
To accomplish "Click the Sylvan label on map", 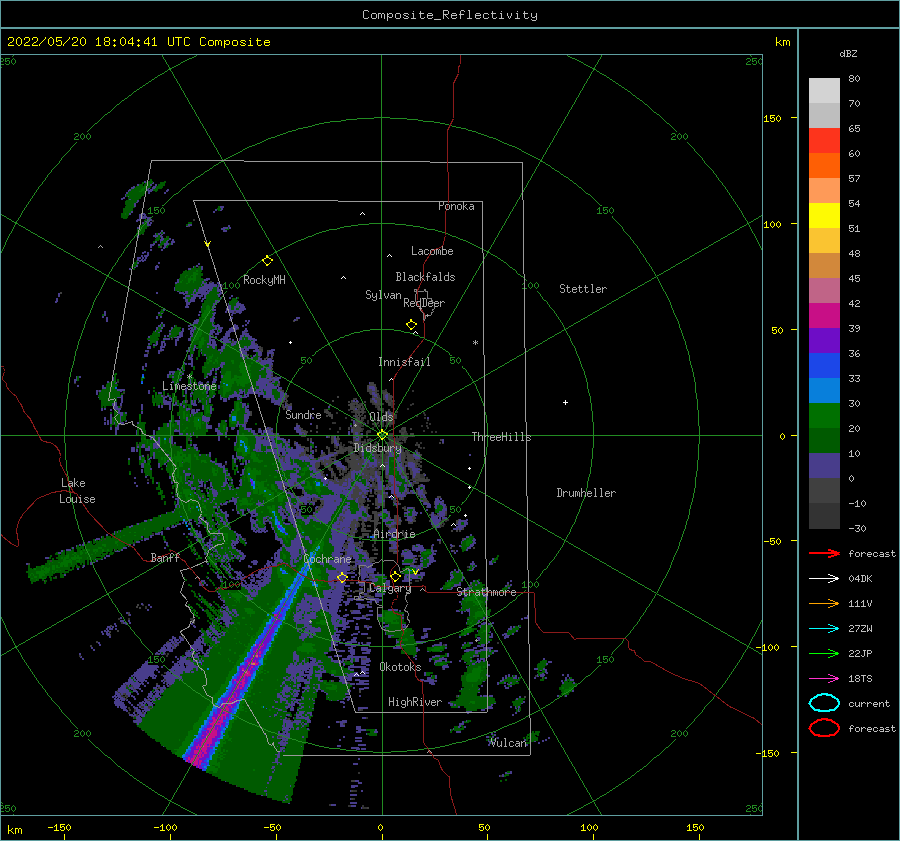I will click(383, 295).
